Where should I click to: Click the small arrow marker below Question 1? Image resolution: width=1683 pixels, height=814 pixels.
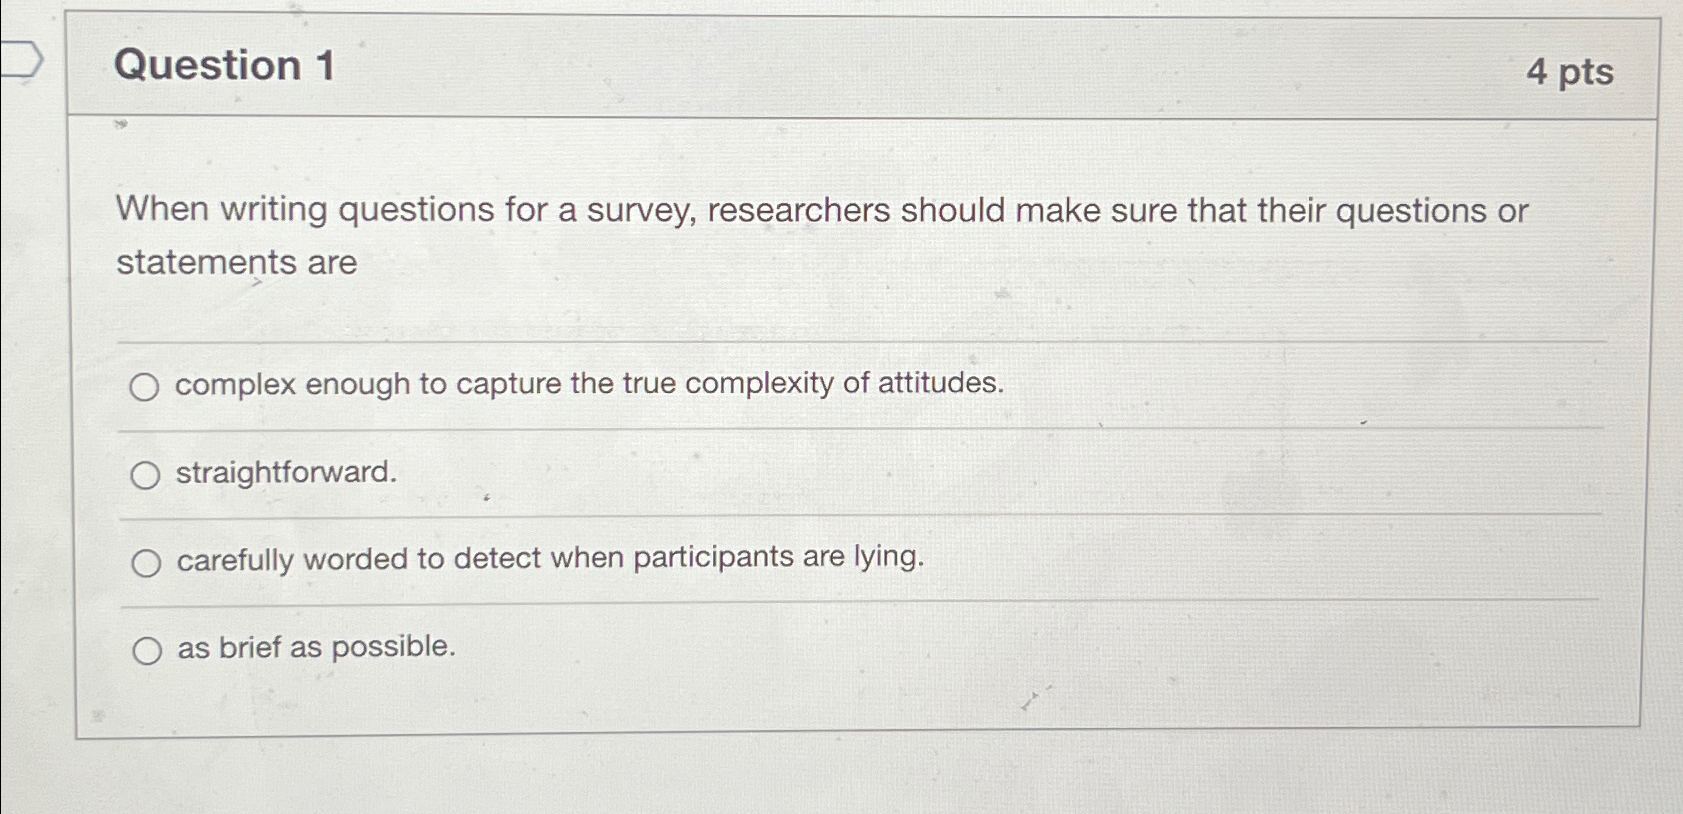tap(119, 126)
